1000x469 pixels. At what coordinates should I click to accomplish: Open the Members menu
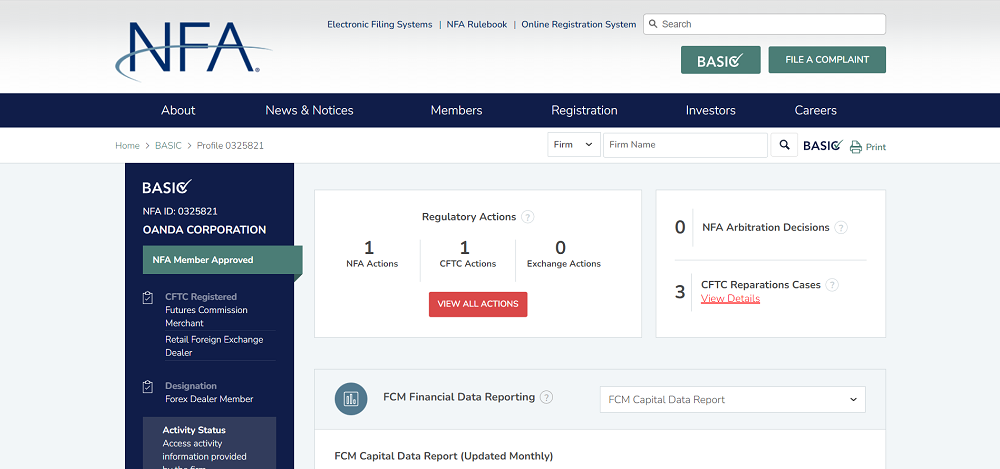(457, 110)
